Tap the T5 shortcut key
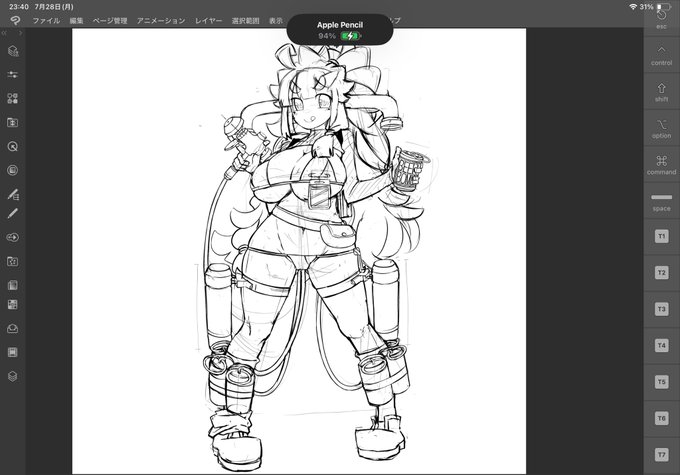 point(661,382)
